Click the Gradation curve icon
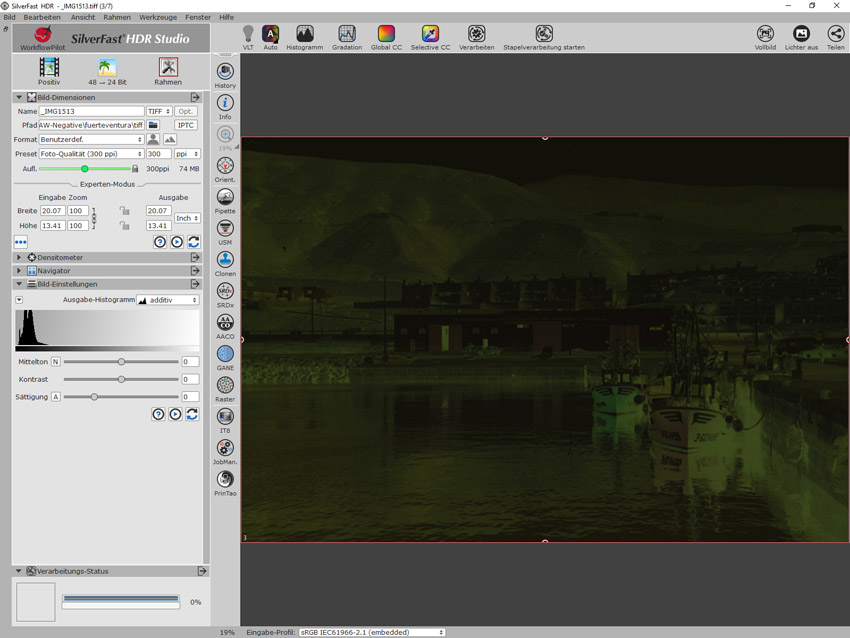850x638 pixels. (347, 35)
